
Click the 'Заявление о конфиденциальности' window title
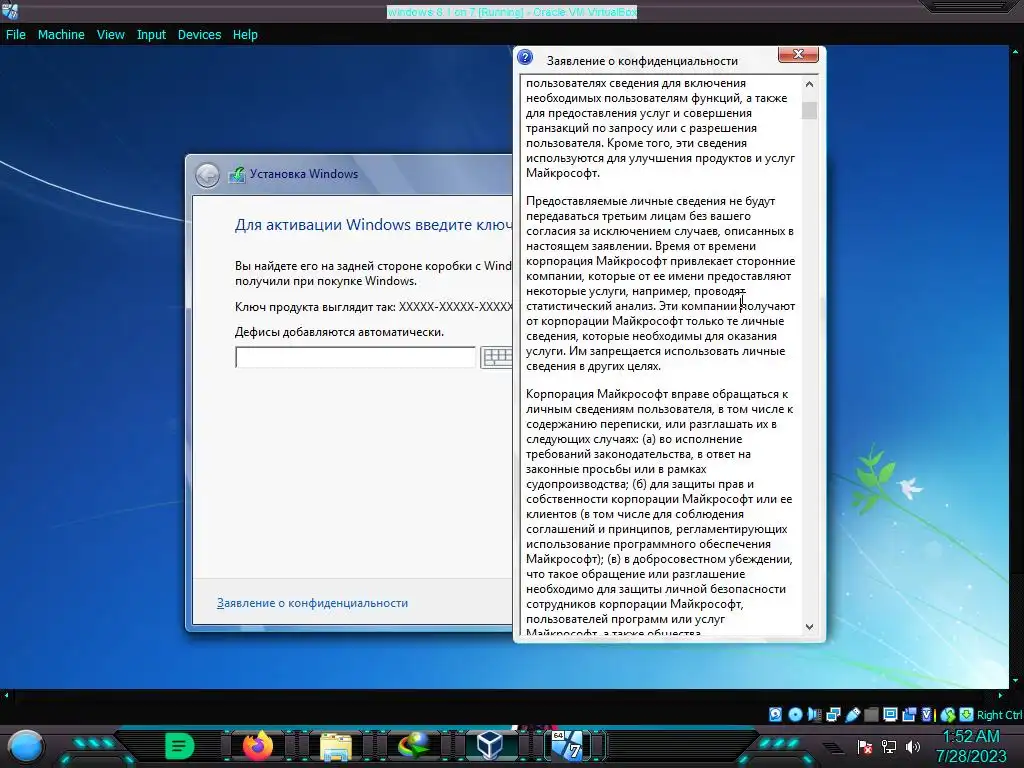(x=642, y=61)
